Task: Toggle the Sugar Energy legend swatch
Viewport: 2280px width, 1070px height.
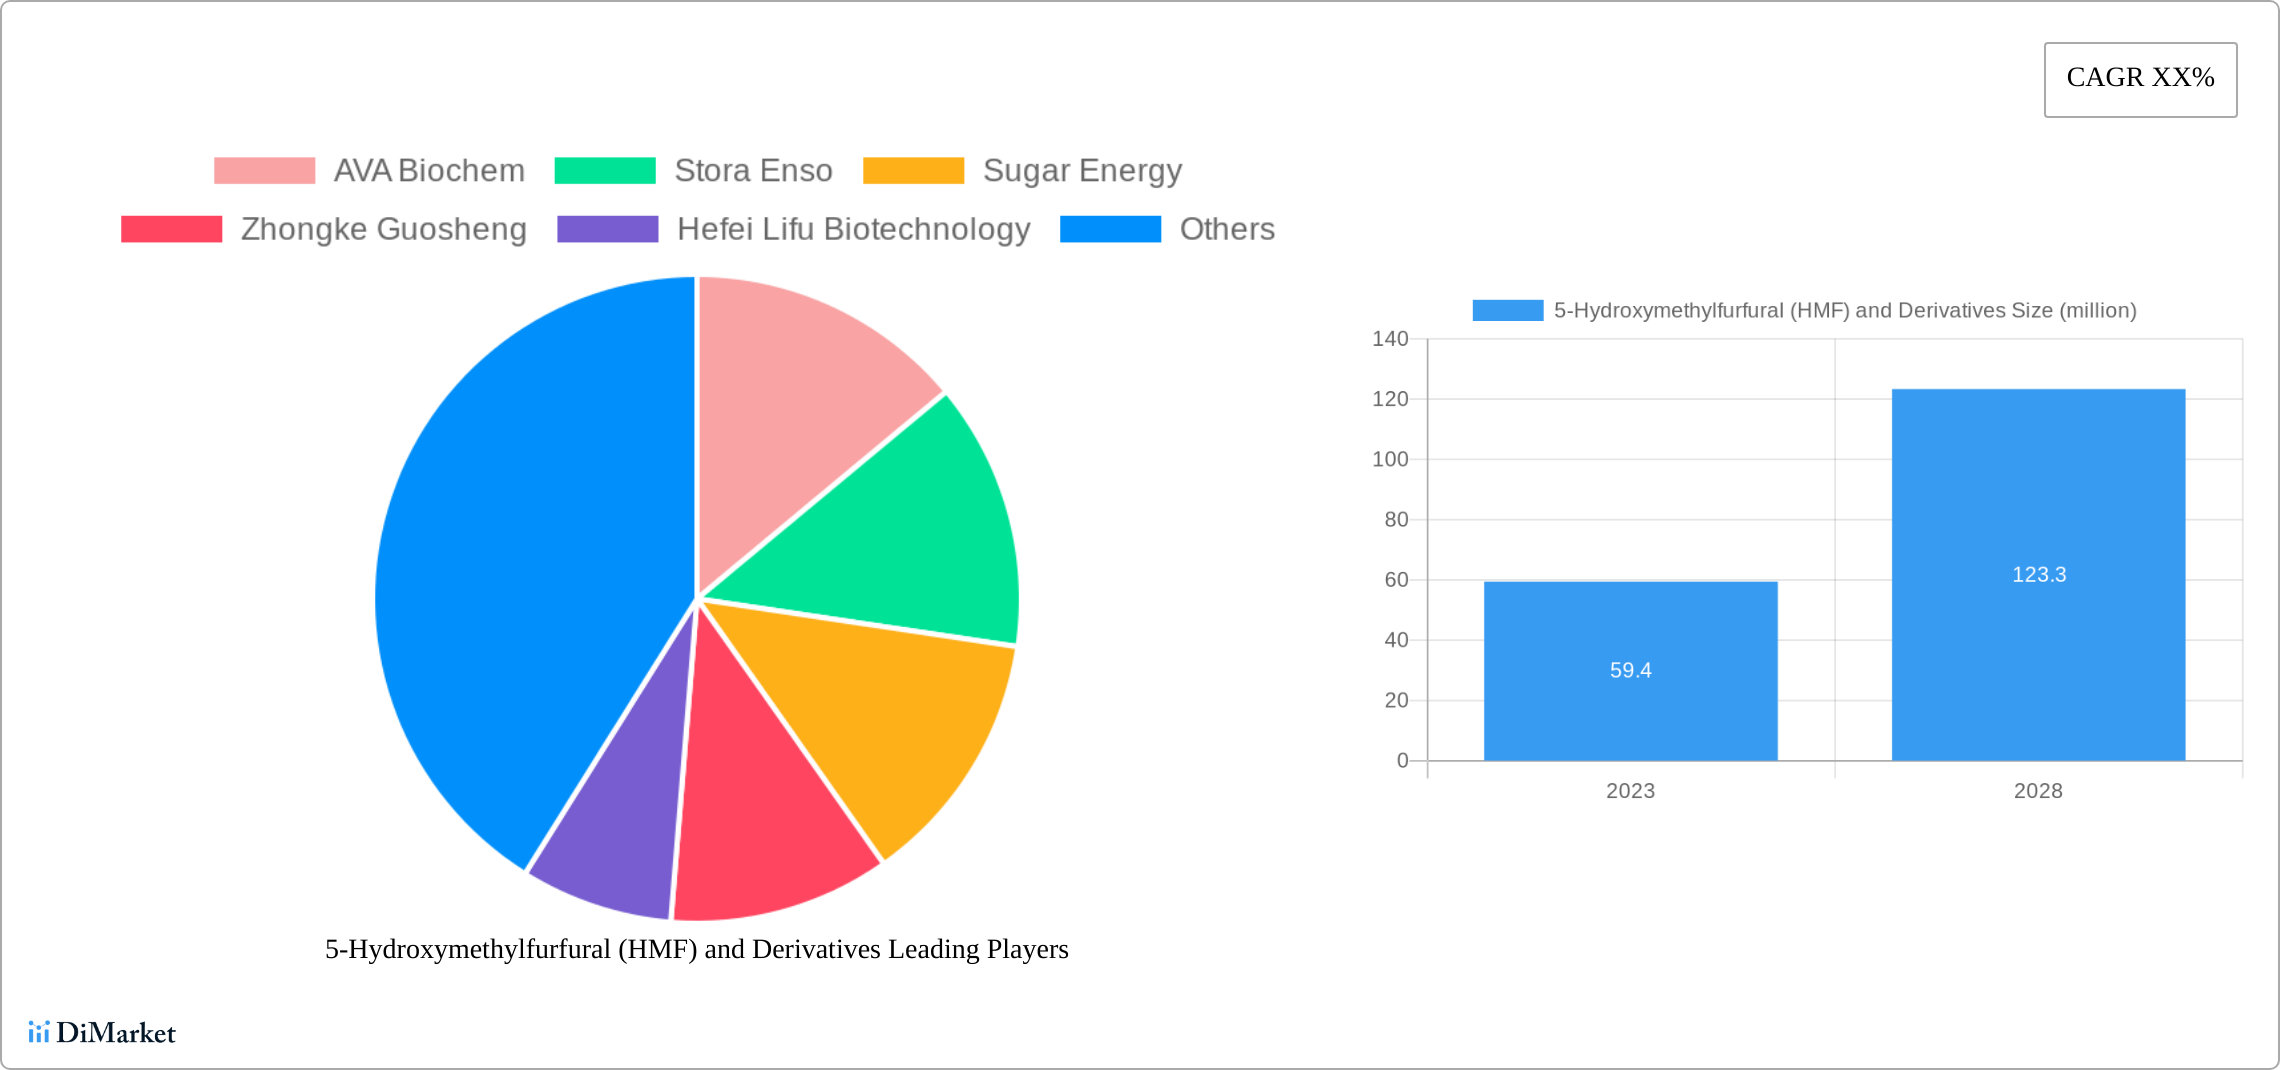Action: pos(913,171)
